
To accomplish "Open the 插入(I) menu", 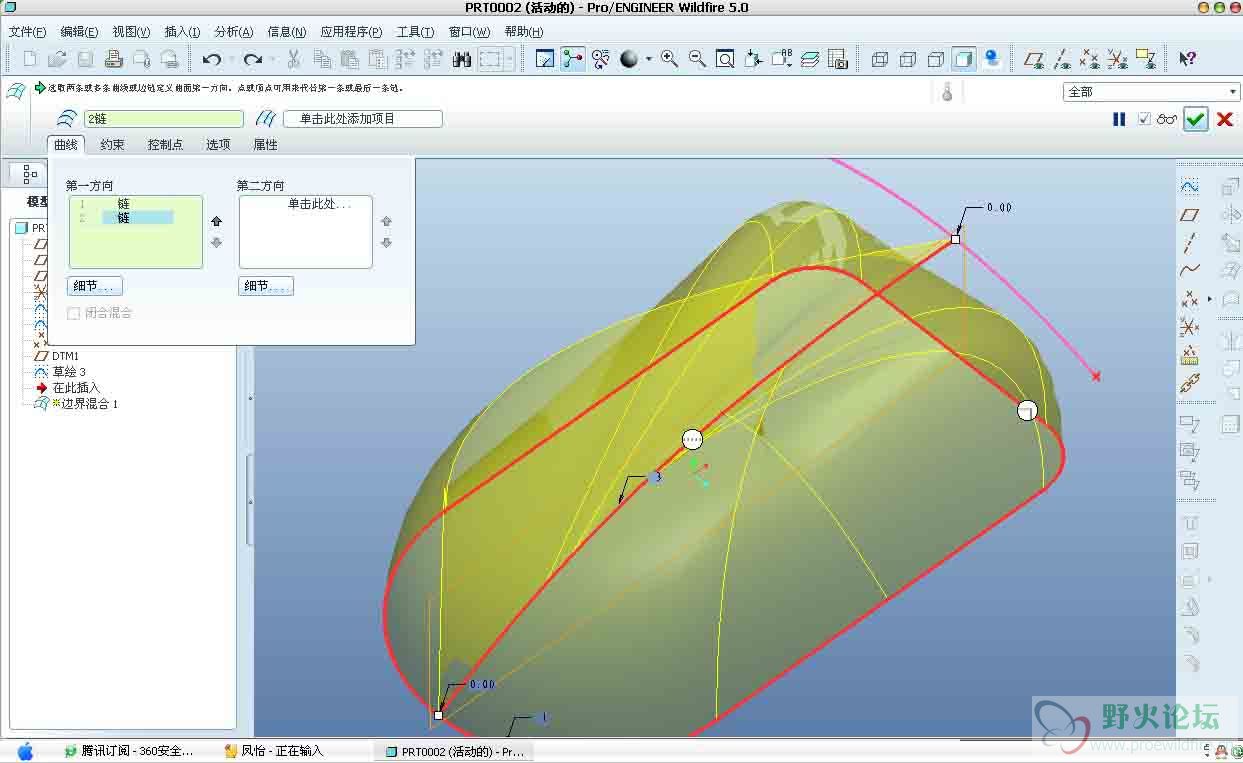I will tap(182, 32).
